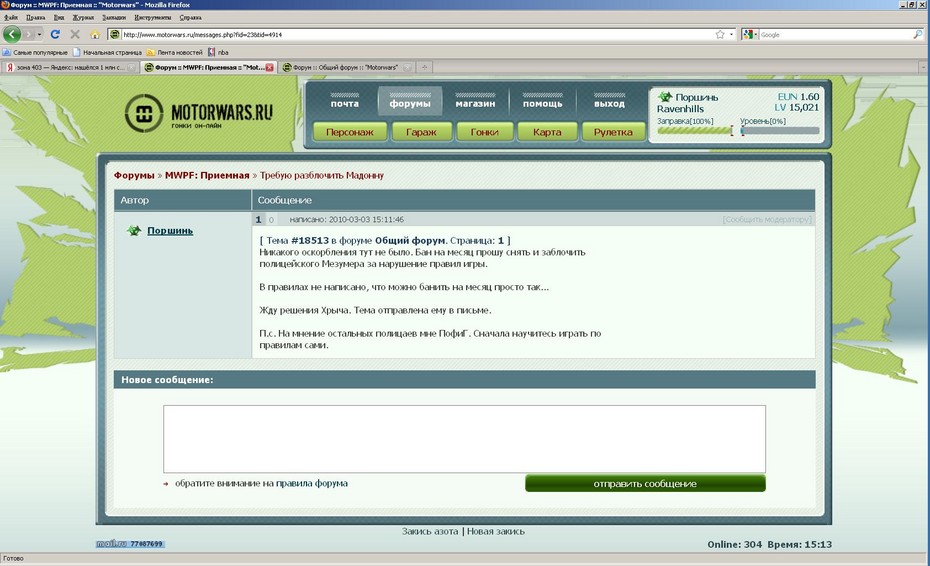930x566 pixels.
Task: Open the Вид menu
Action: [59, 17]
